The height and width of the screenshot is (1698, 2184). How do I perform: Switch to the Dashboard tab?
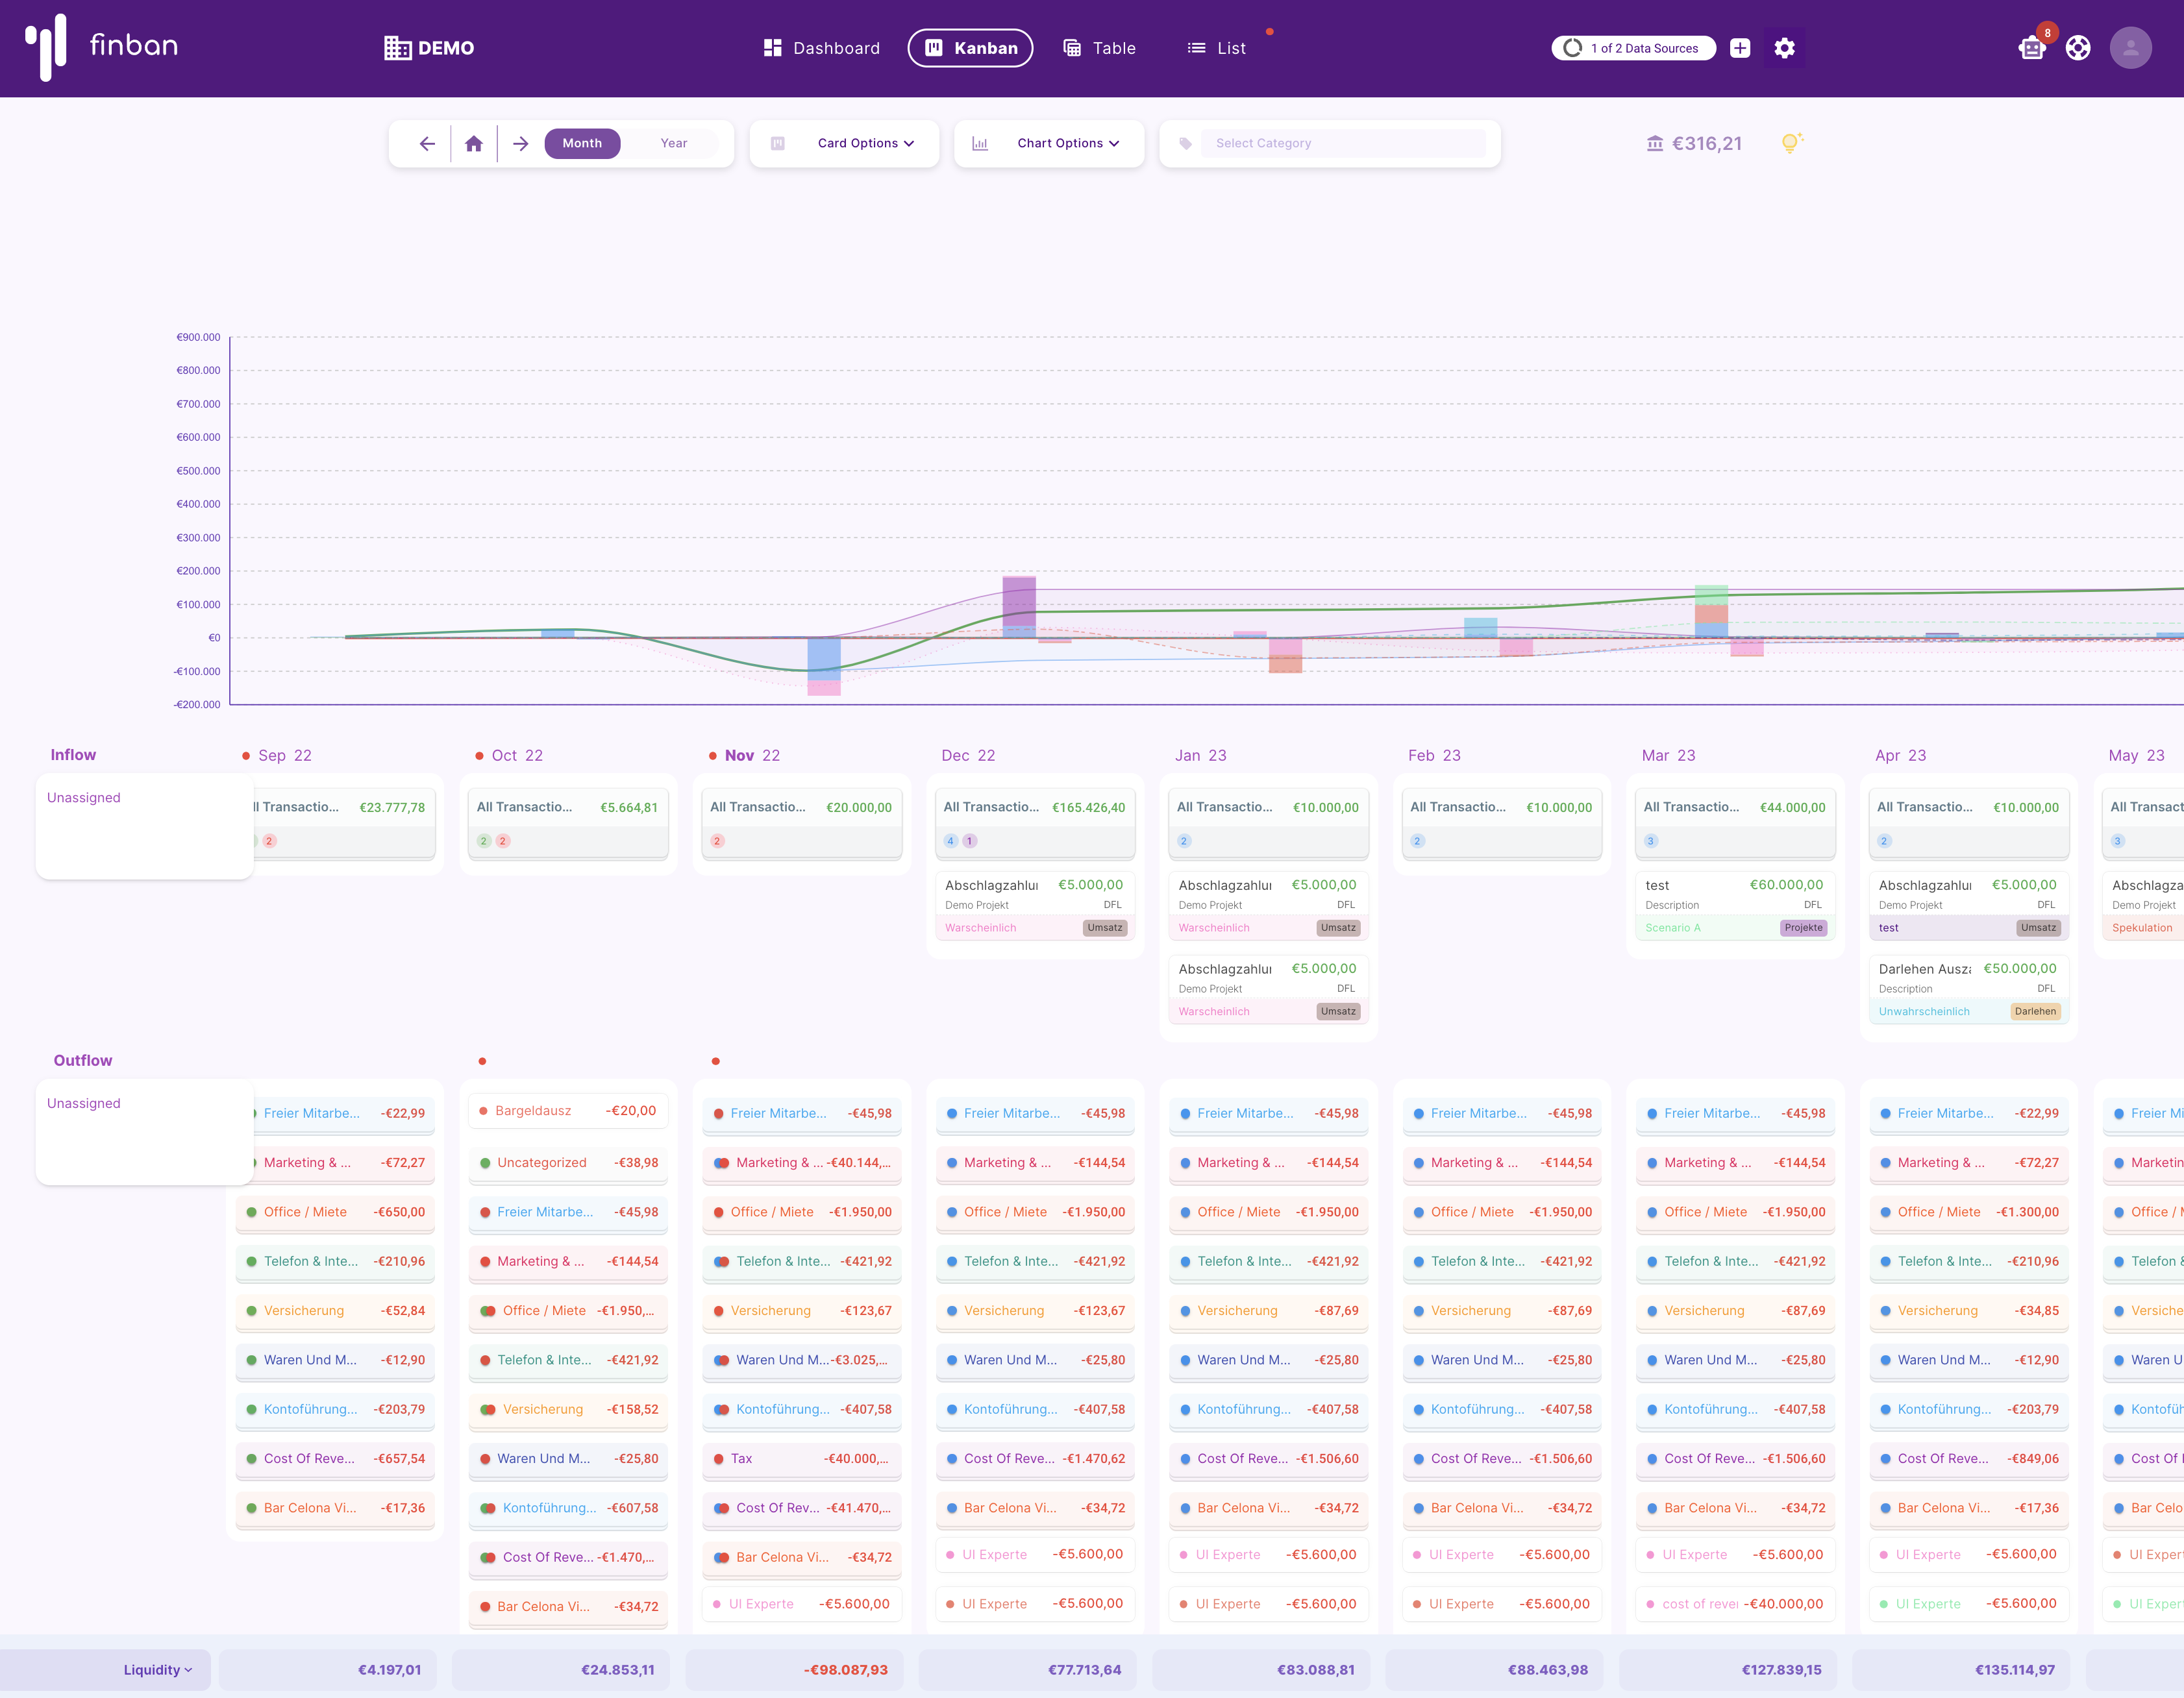point(821,48)
